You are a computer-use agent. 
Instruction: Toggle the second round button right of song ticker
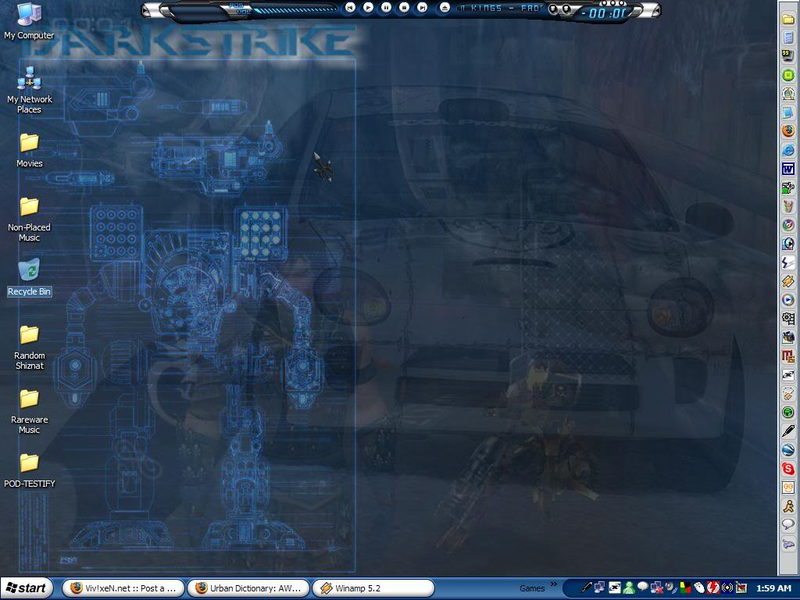click(565, 9)
